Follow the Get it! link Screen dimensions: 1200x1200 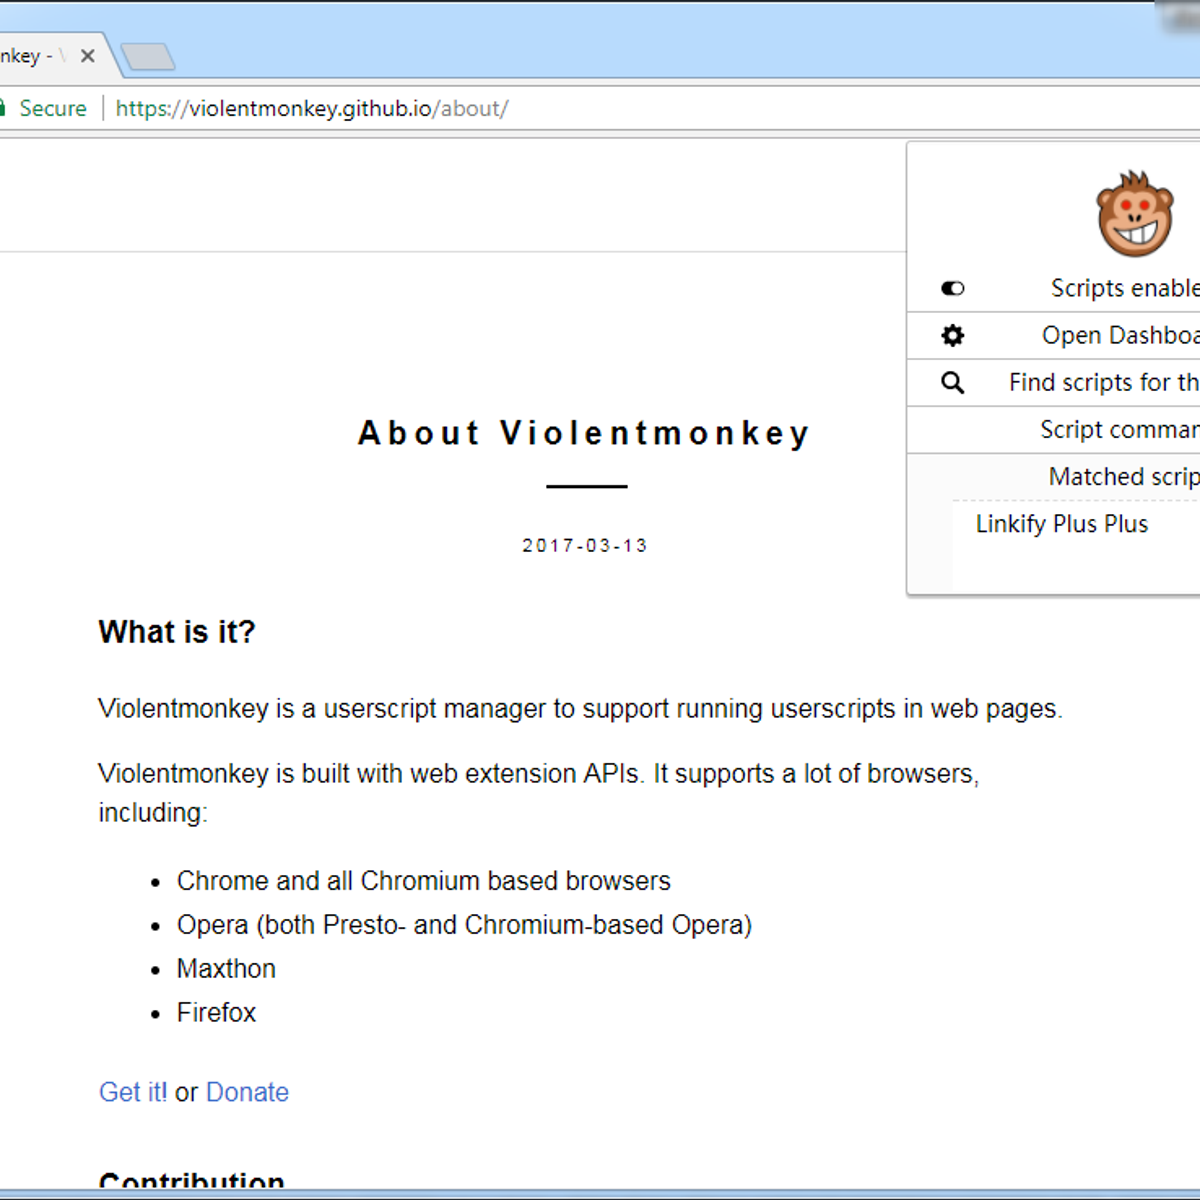tap(133, 1092)
